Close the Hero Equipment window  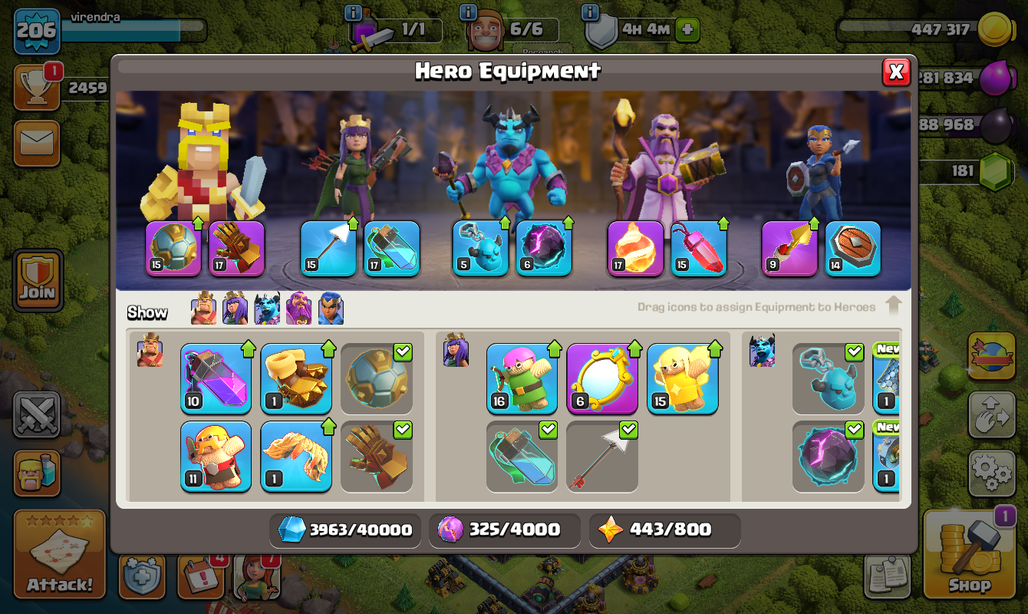pos(896,72)
